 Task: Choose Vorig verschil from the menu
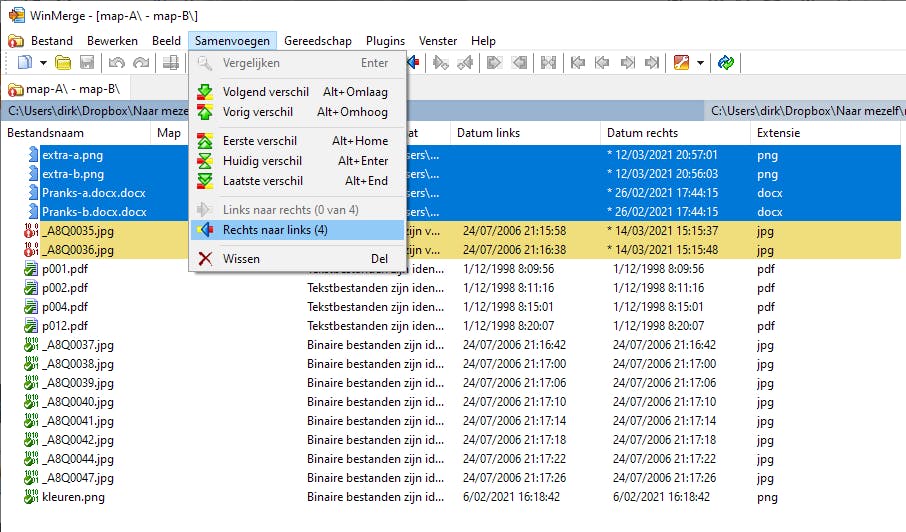[x=298, y=112]
